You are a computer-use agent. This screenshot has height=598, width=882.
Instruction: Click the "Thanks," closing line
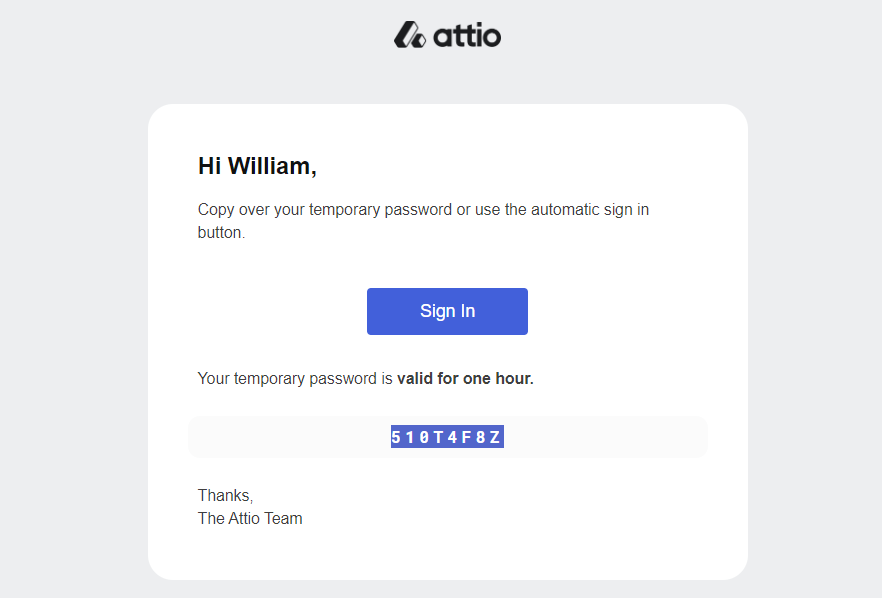tap(225, 495)
